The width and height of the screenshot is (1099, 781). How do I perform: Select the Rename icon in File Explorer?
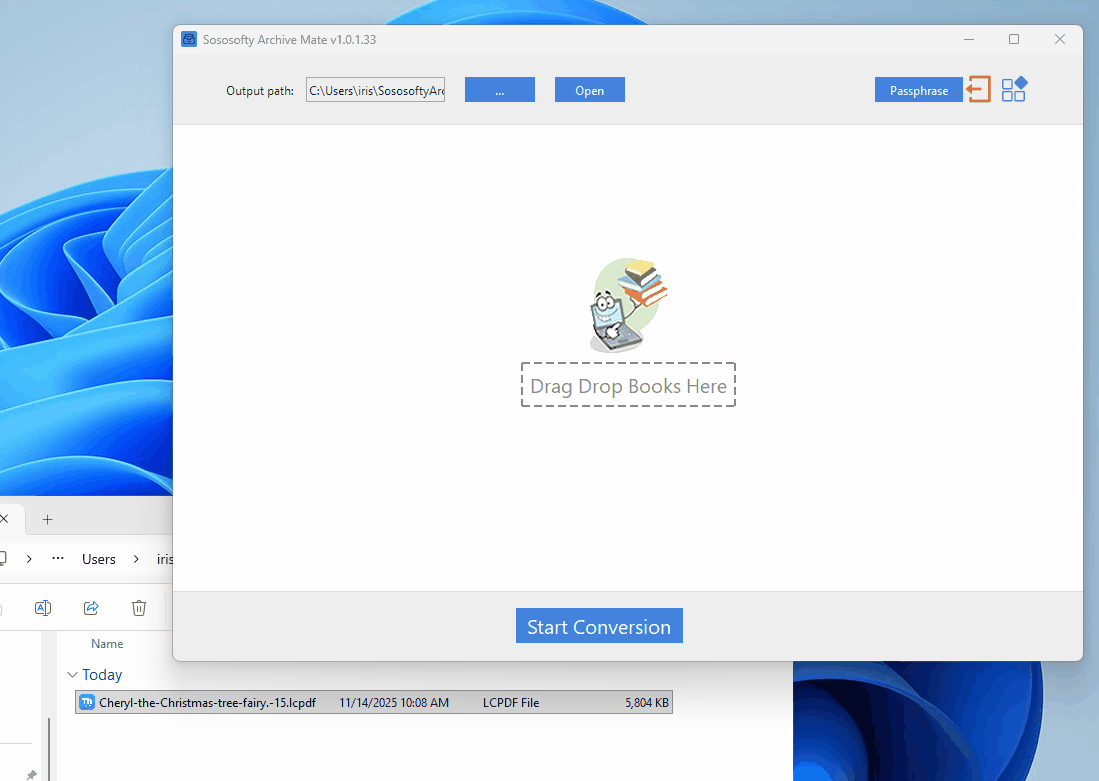43,607
